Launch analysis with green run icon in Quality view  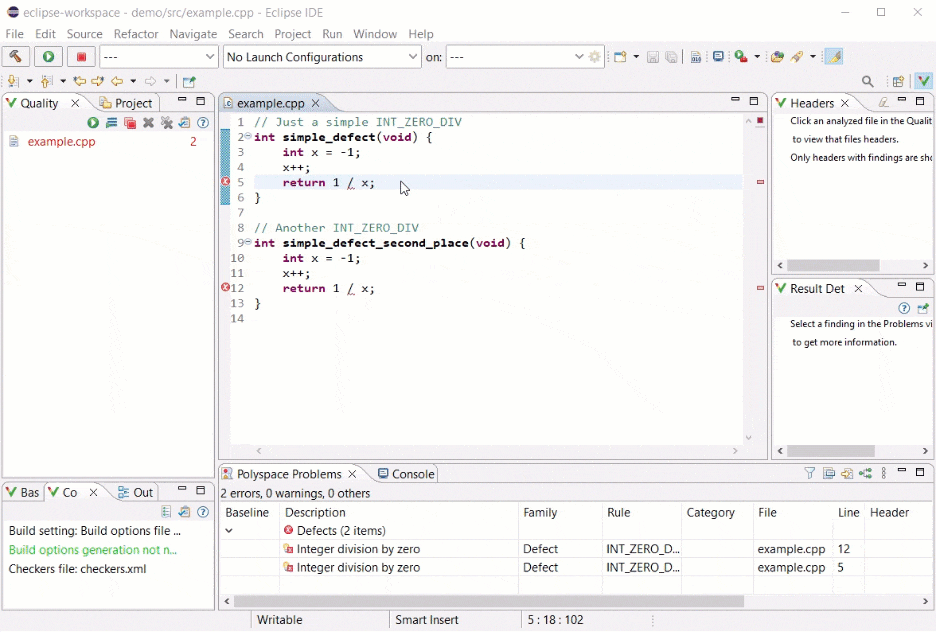[x=94, y=122]
